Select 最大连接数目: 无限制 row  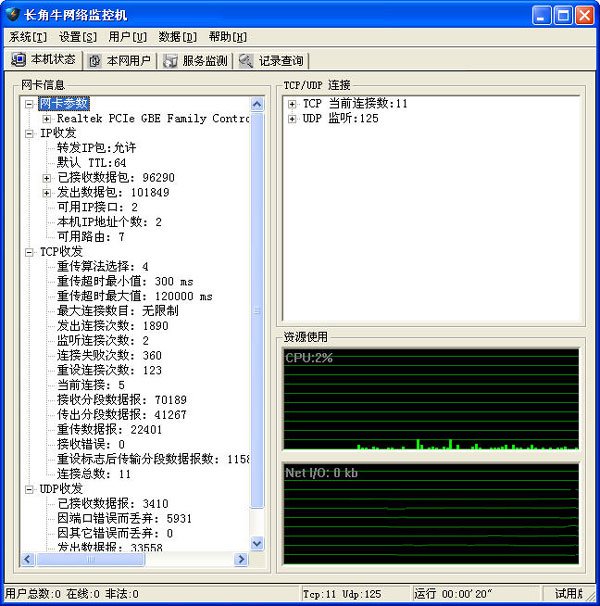pos(118,311)
